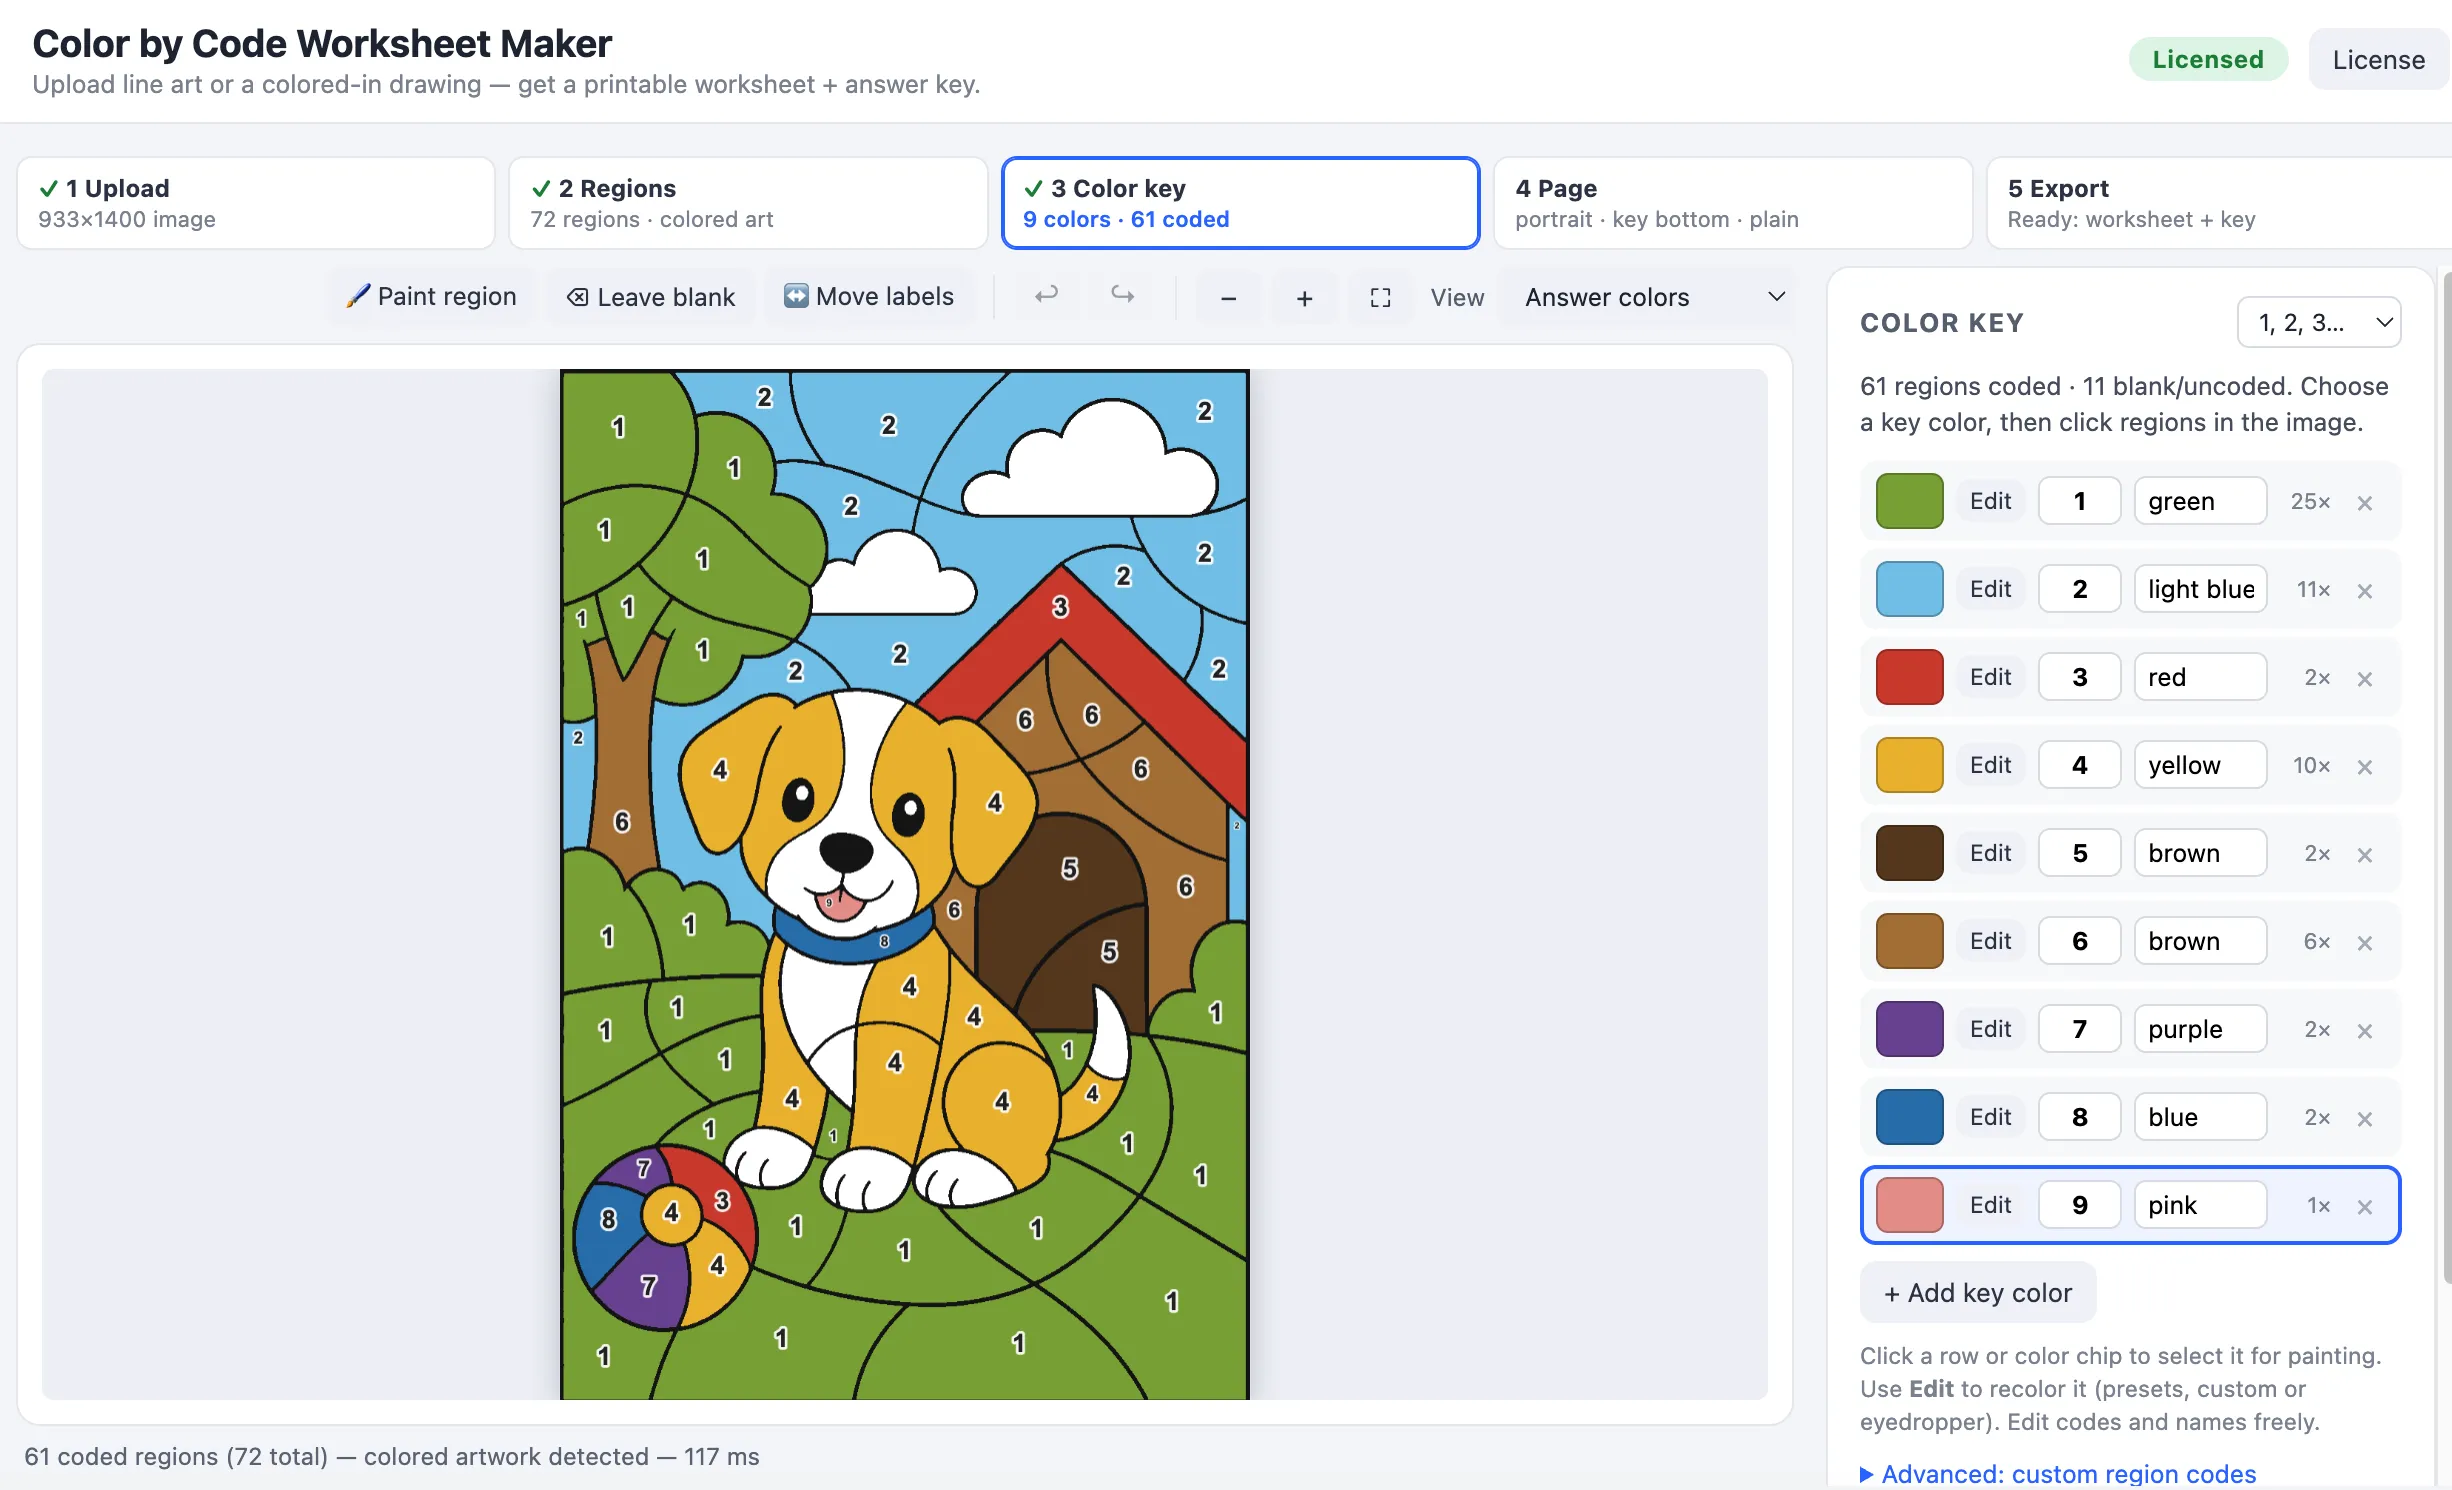The width and height of the screenshot is (2452, 1490).
Task: Edit the yellow key color
Action: 1990,765
